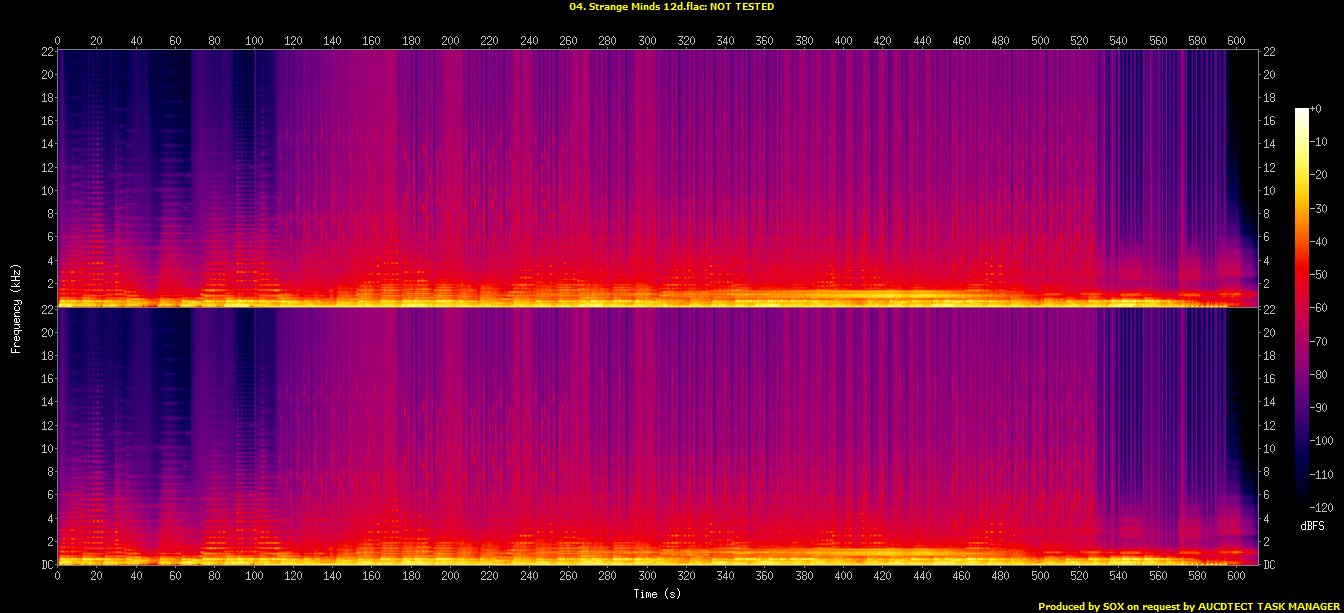Click the DC label on the left frequency axis
The width and height of the screenshot is (1344, 613).
click(x=46, y=564)
